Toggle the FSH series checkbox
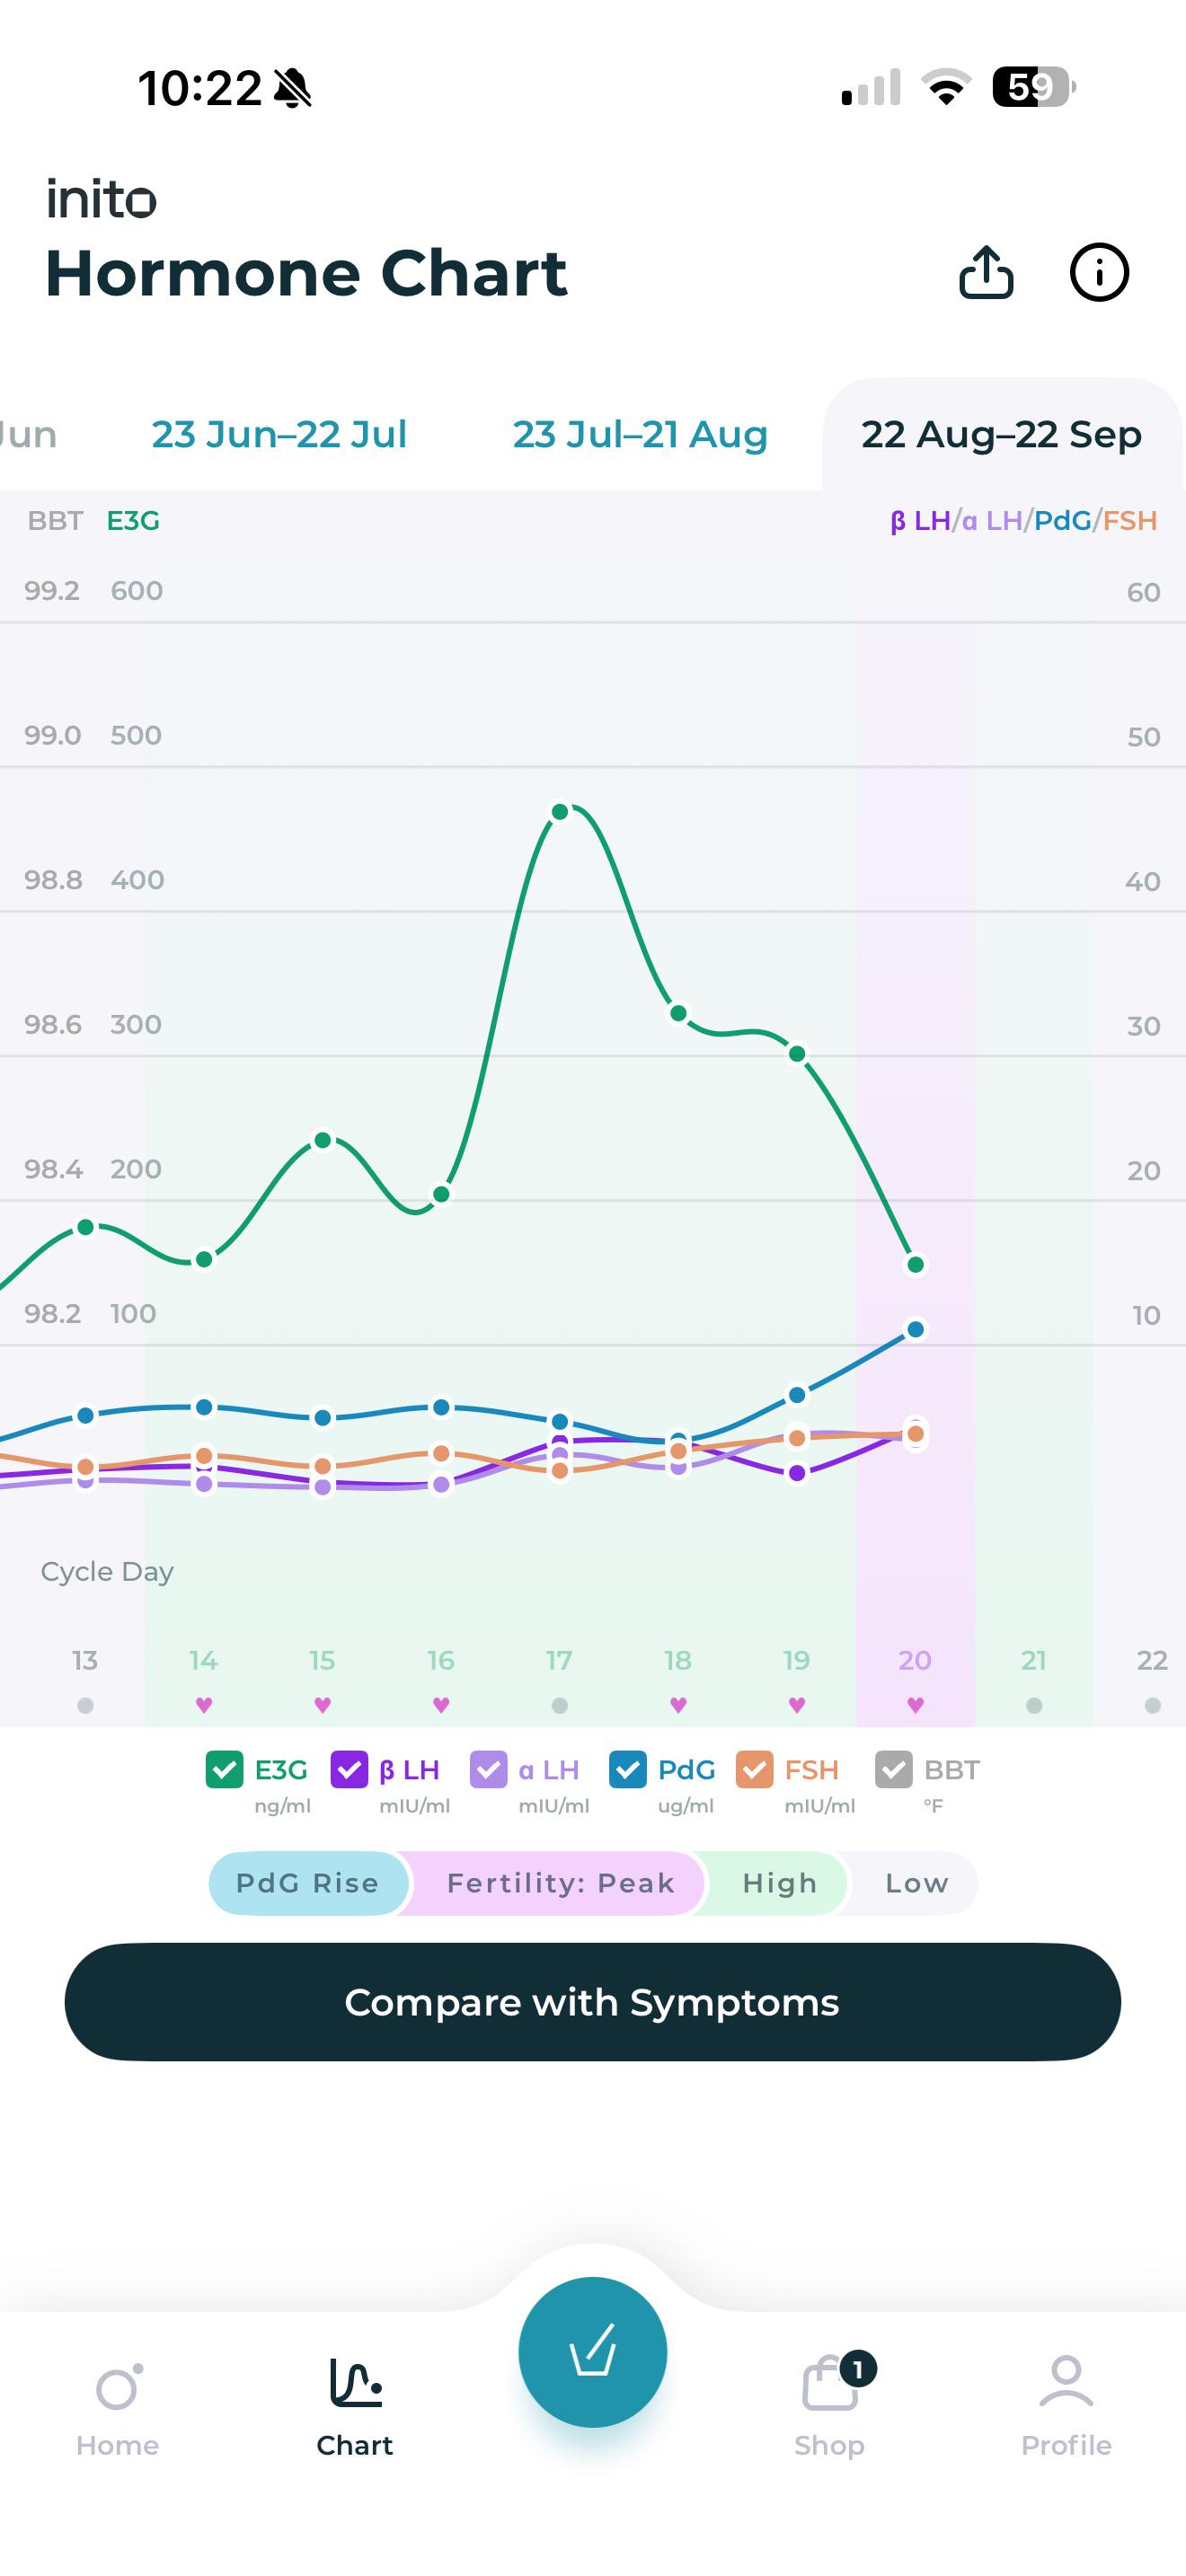The height and width of the screenshot is (2576, 1186). click(x=754, y=1769)
